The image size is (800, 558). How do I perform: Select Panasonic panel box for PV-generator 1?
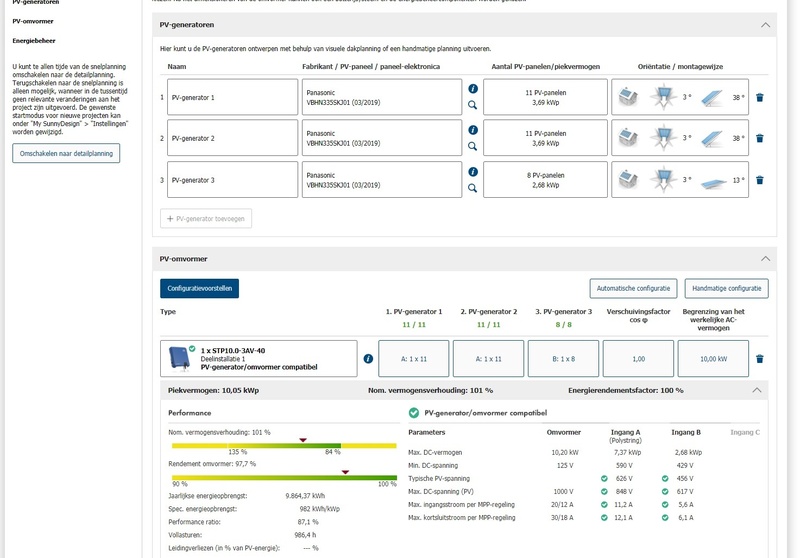[382, 97]
